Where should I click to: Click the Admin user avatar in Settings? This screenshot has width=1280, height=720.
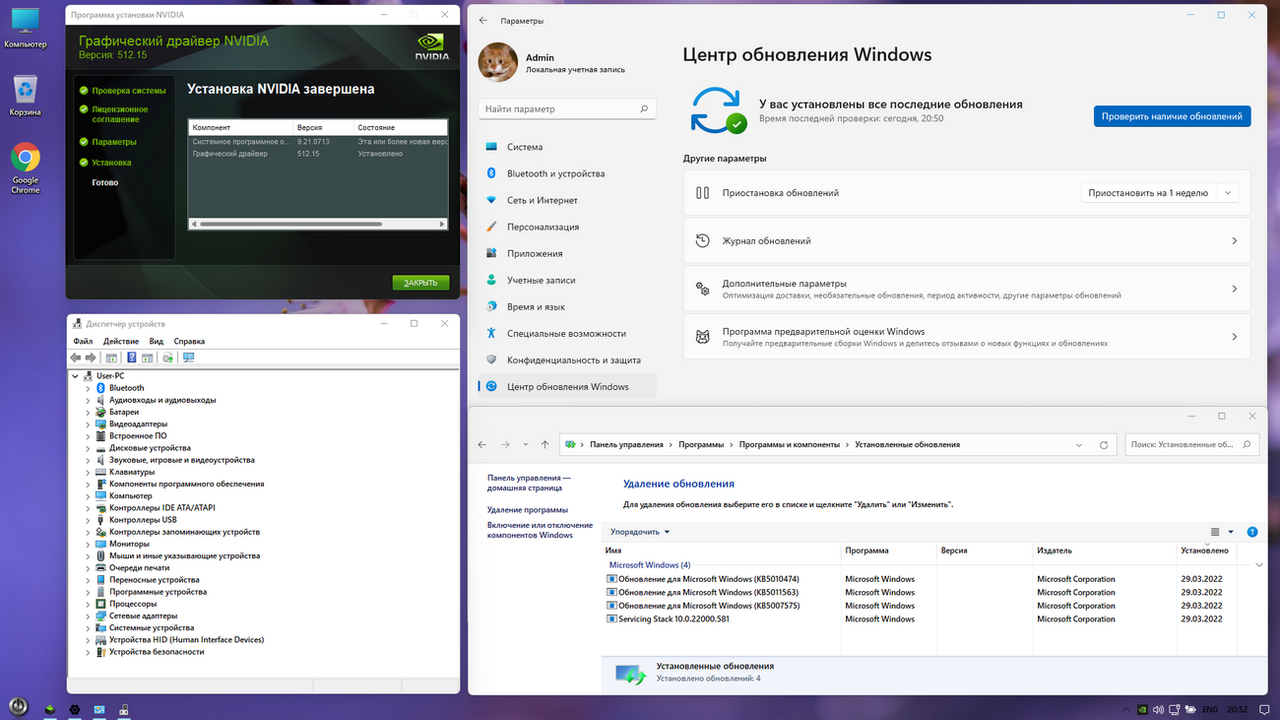click(498, 63)
